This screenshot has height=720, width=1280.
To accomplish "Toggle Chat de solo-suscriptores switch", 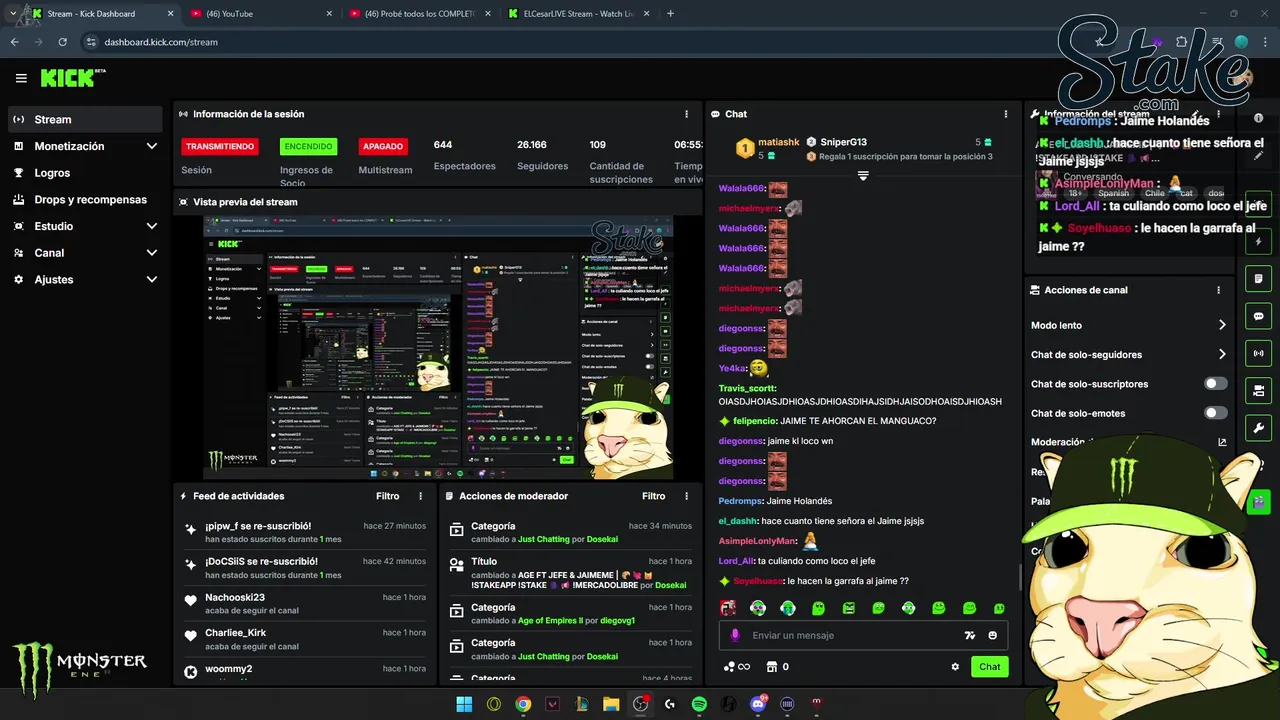I will coord(1216,384).
